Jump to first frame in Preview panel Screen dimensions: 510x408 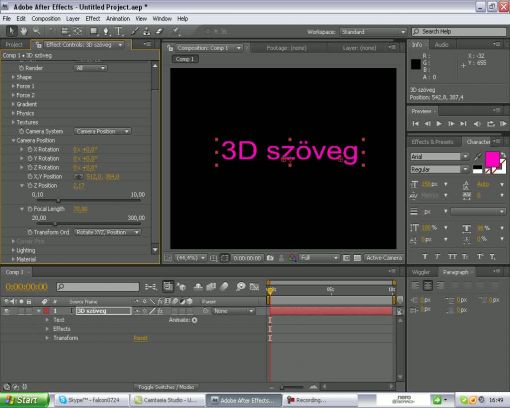(415, 124)
